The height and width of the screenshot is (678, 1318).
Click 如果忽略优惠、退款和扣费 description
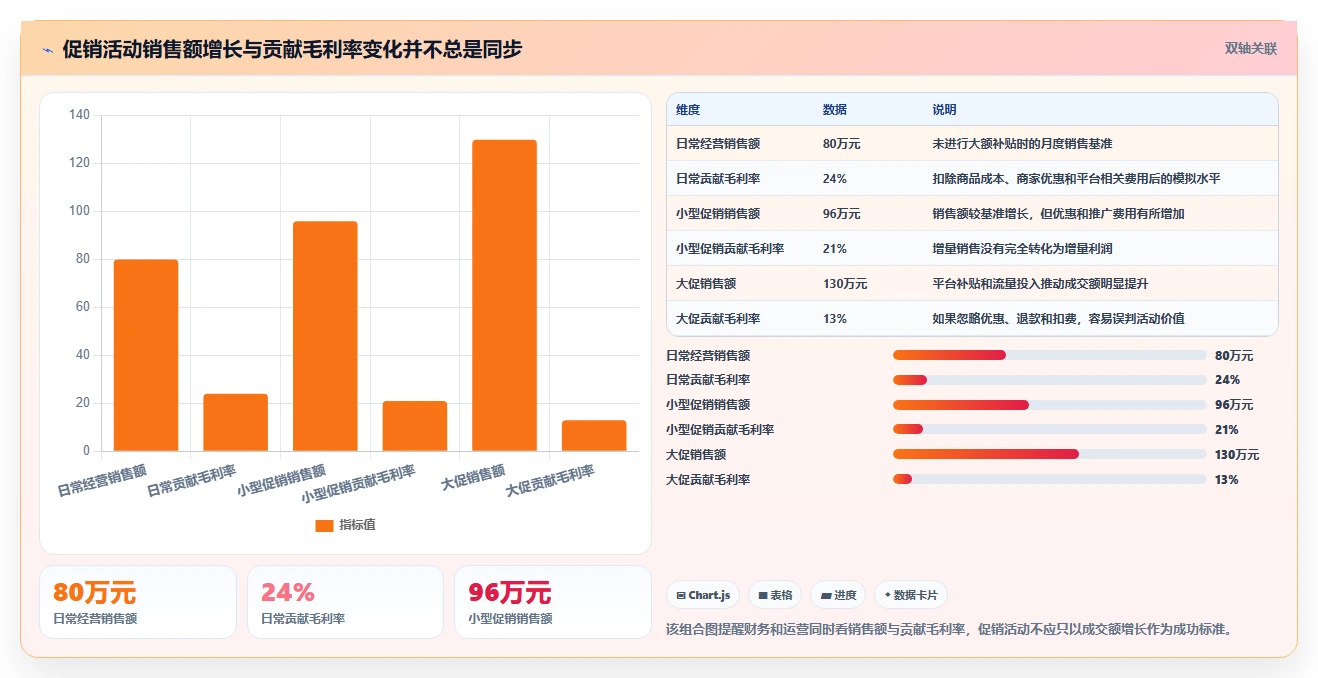point(1058,319)
